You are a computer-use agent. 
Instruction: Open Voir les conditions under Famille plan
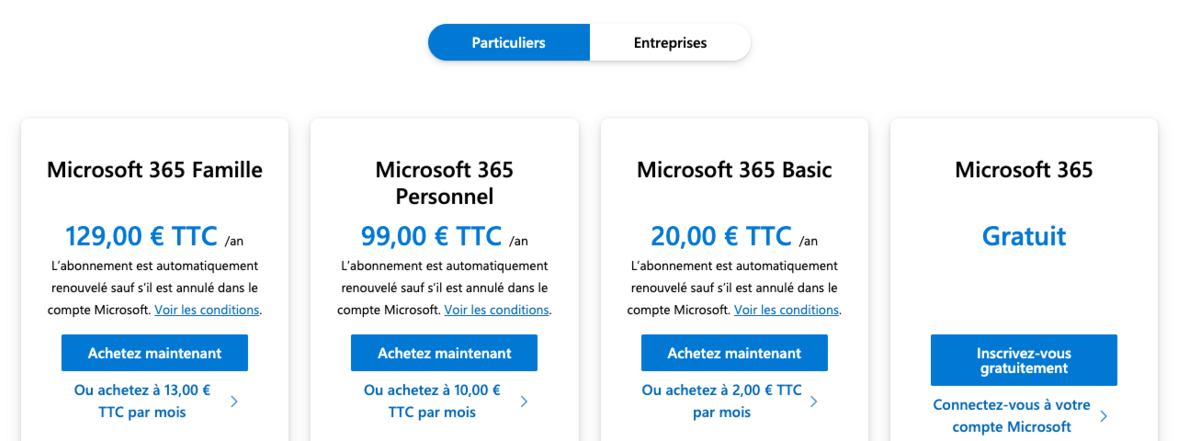click(207, 310)
